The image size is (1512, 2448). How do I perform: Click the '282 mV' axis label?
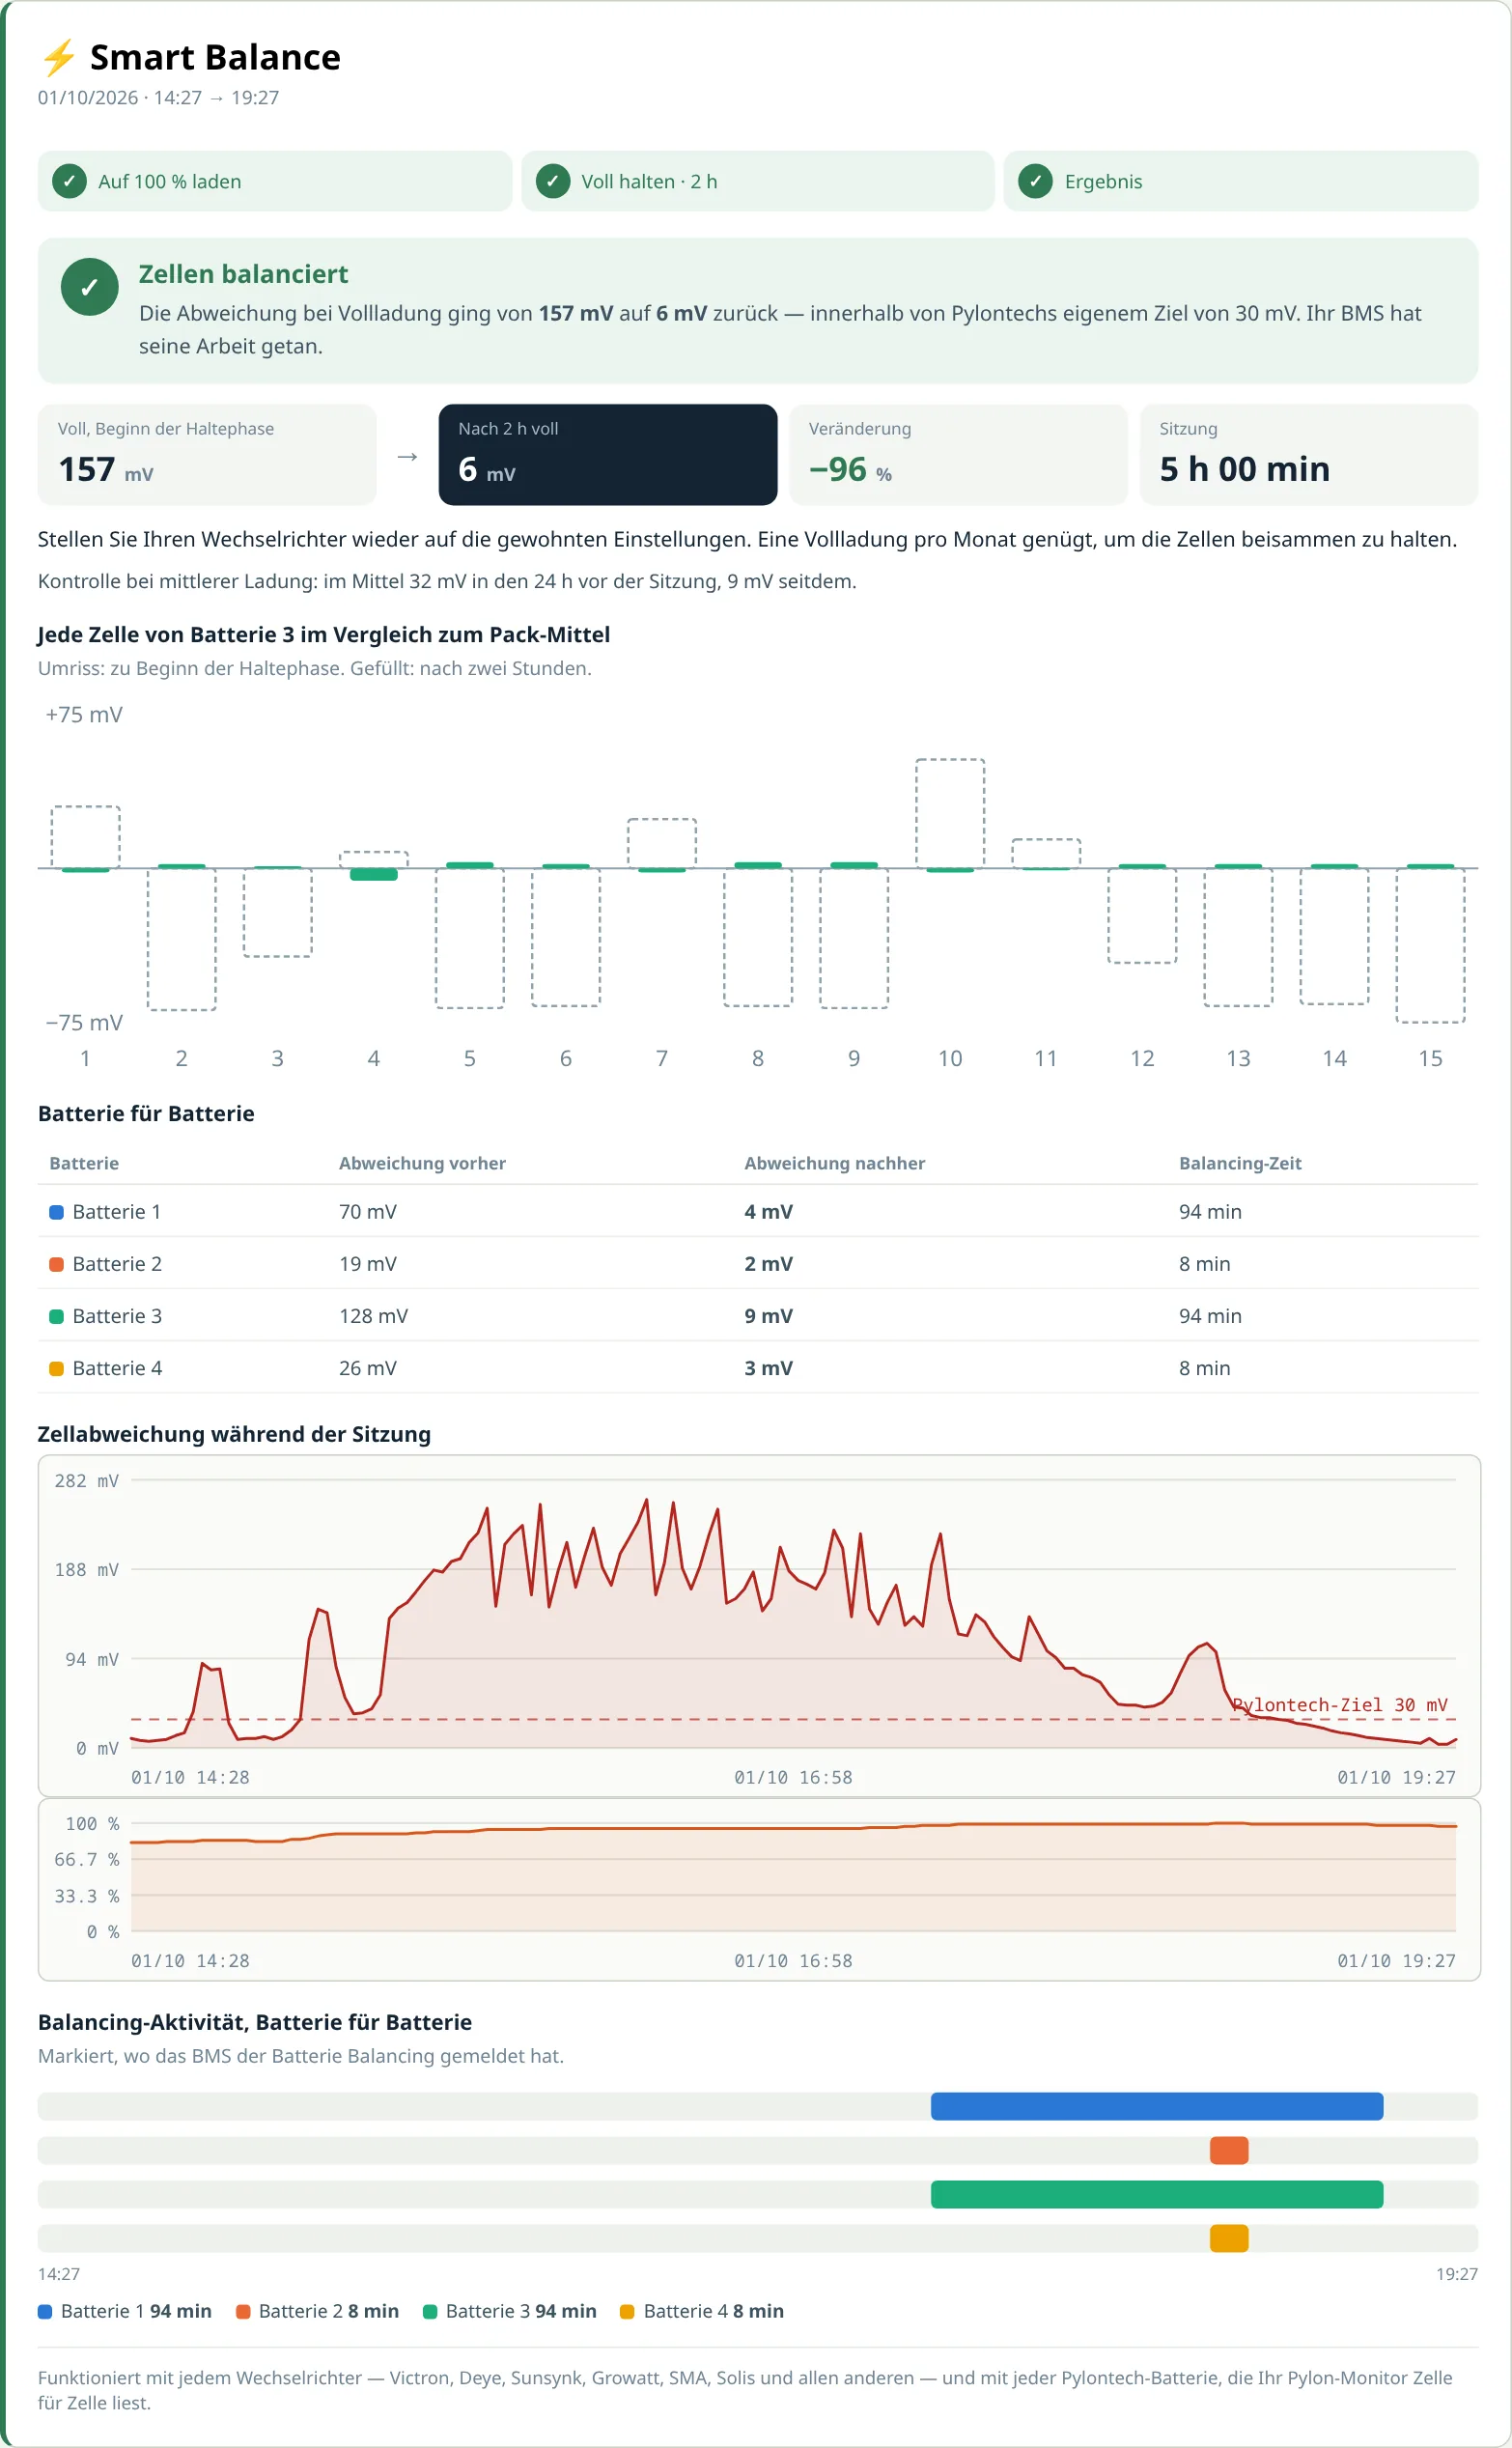pyautogui.click(x=86, y=1480)
